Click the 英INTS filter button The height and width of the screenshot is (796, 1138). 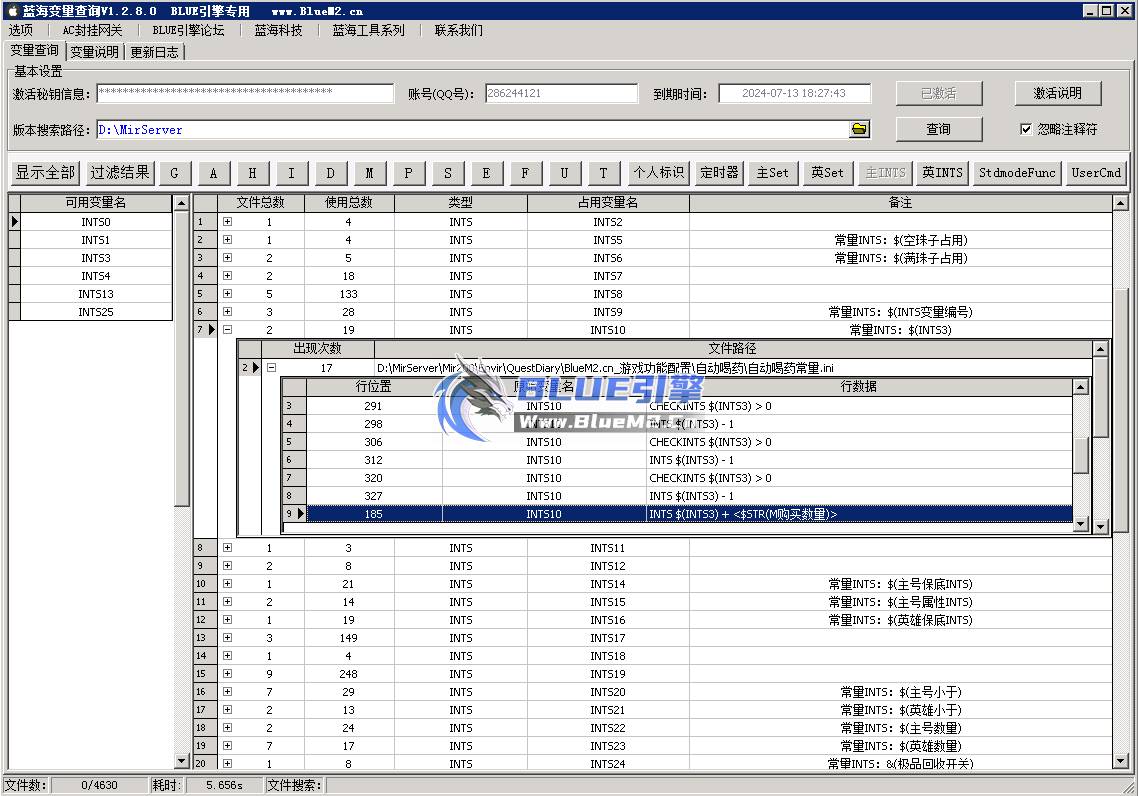pyautogui.click(x=942, y=173)
